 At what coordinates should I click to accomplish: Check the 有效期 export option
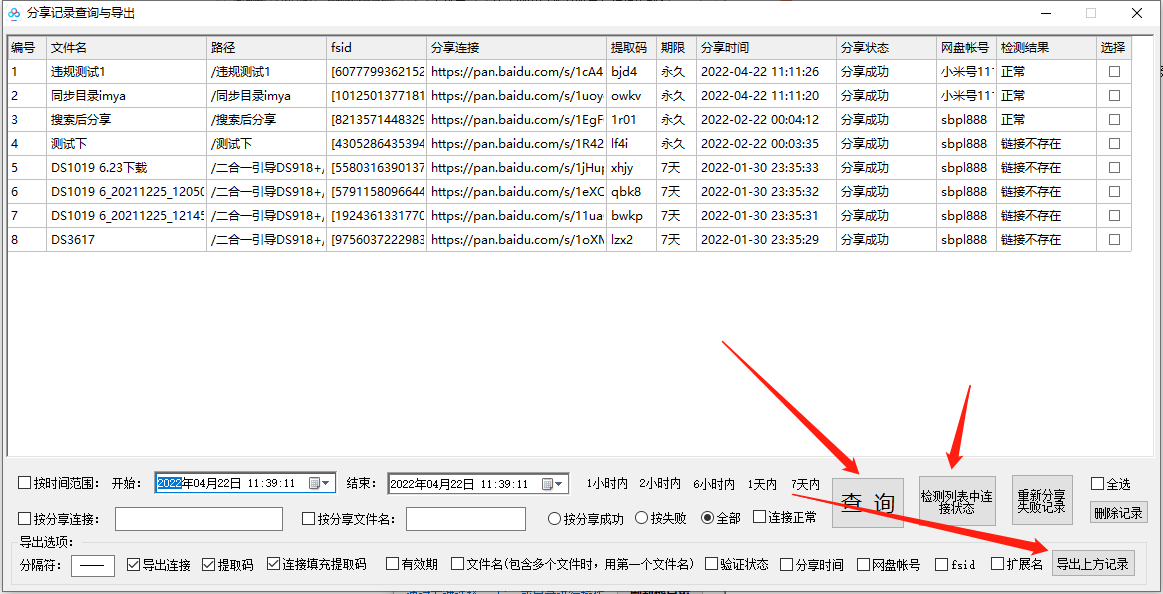pos(391,563)
